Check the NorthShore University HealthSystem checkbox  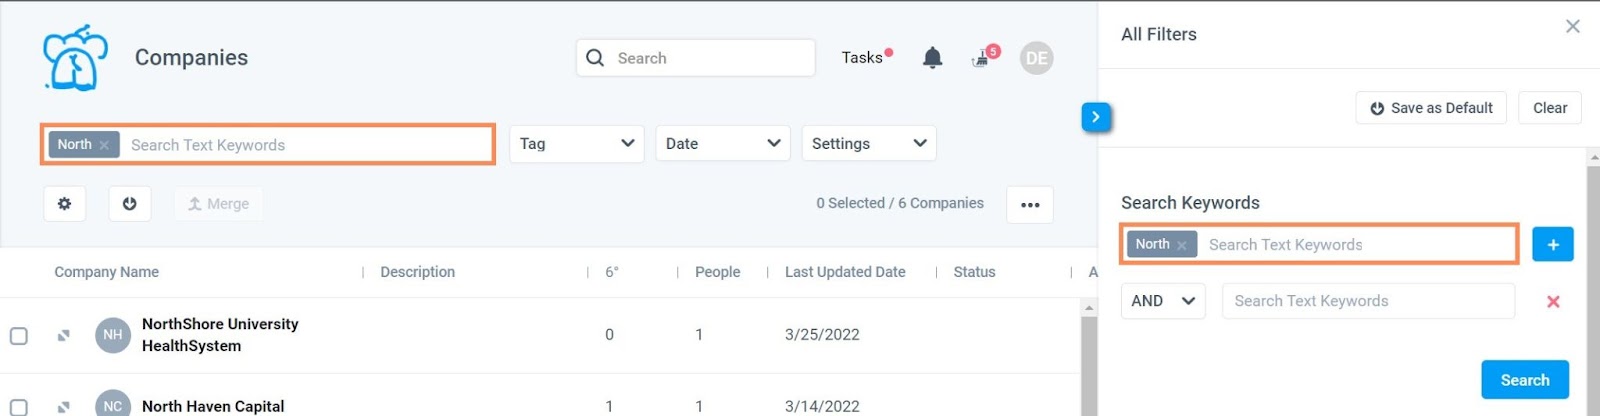19,336
